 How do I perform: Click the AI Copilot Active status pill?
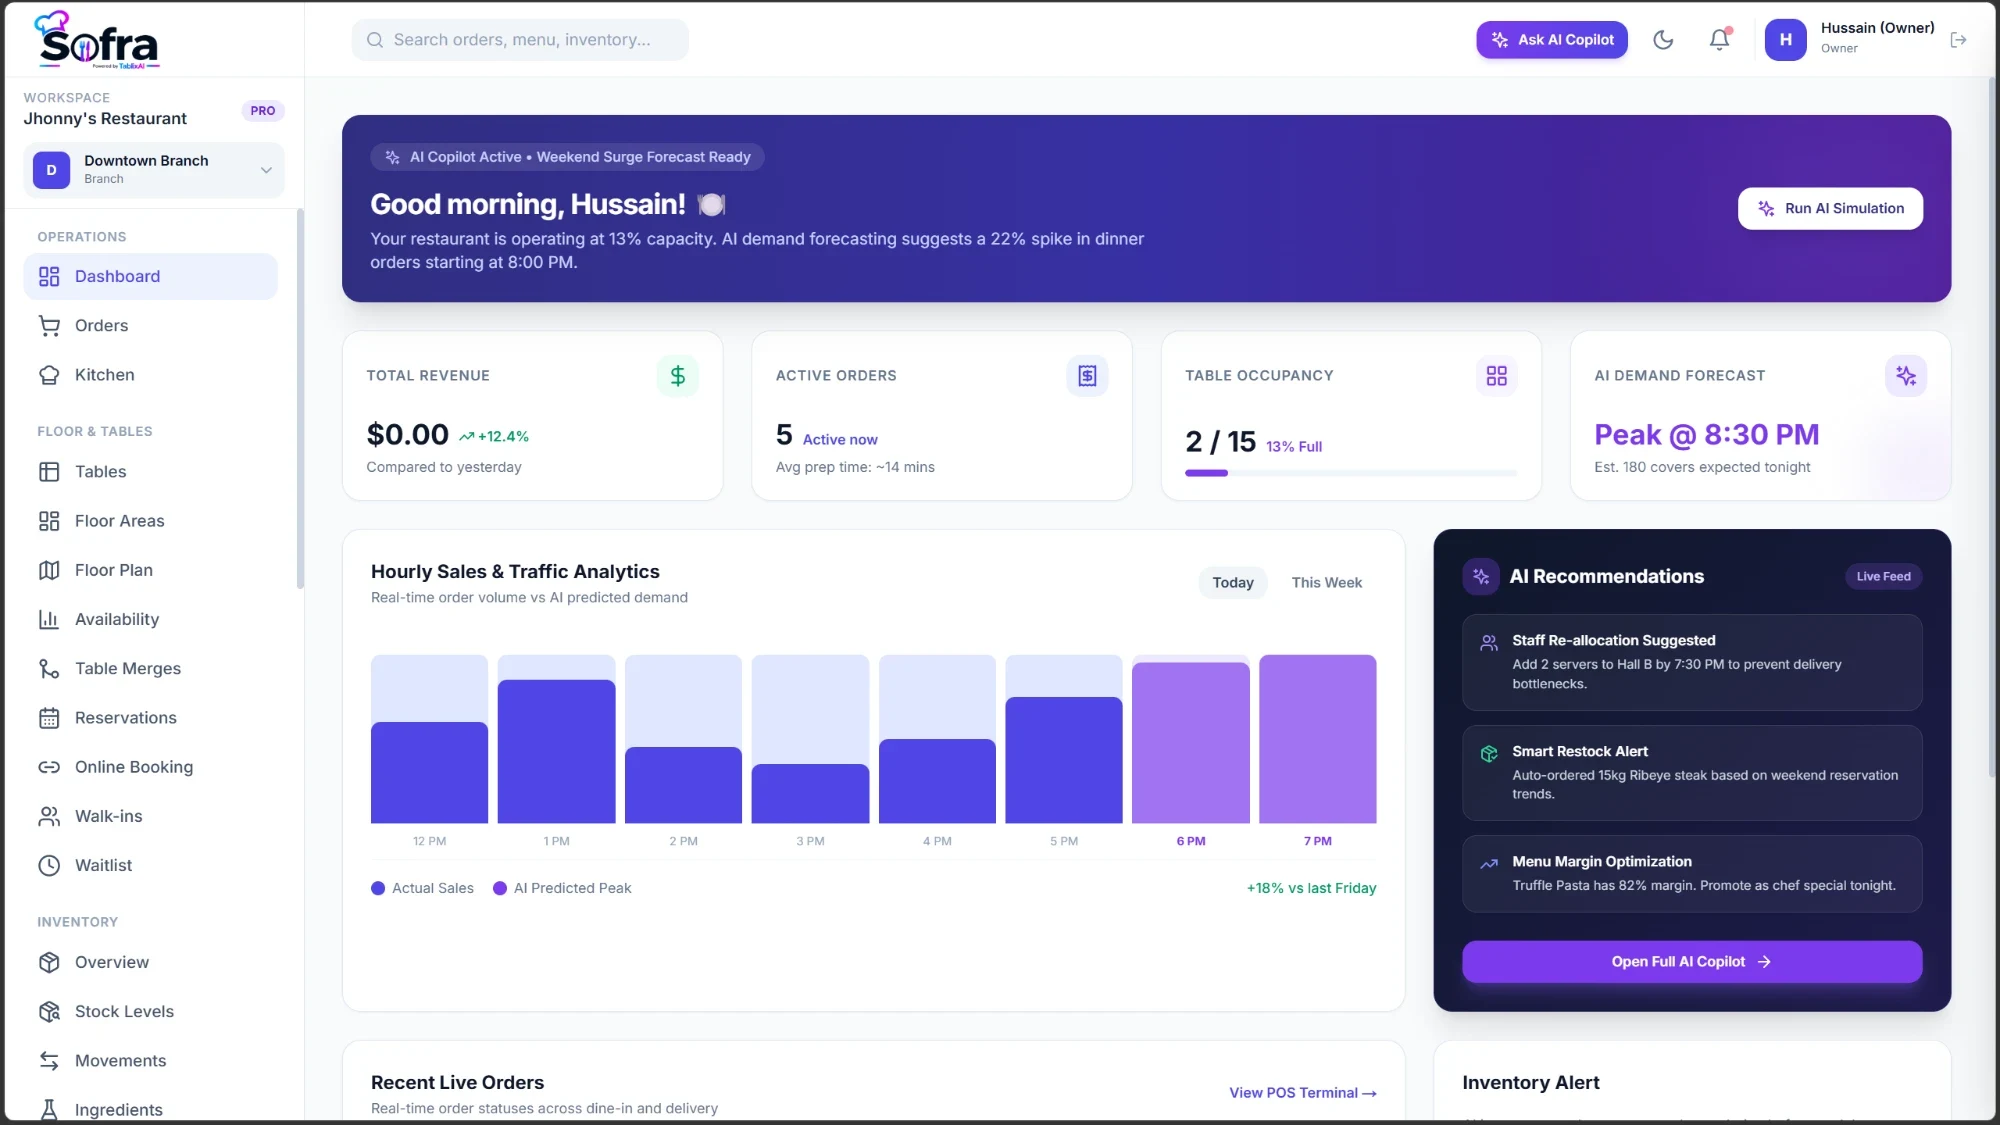click(567, 157)
